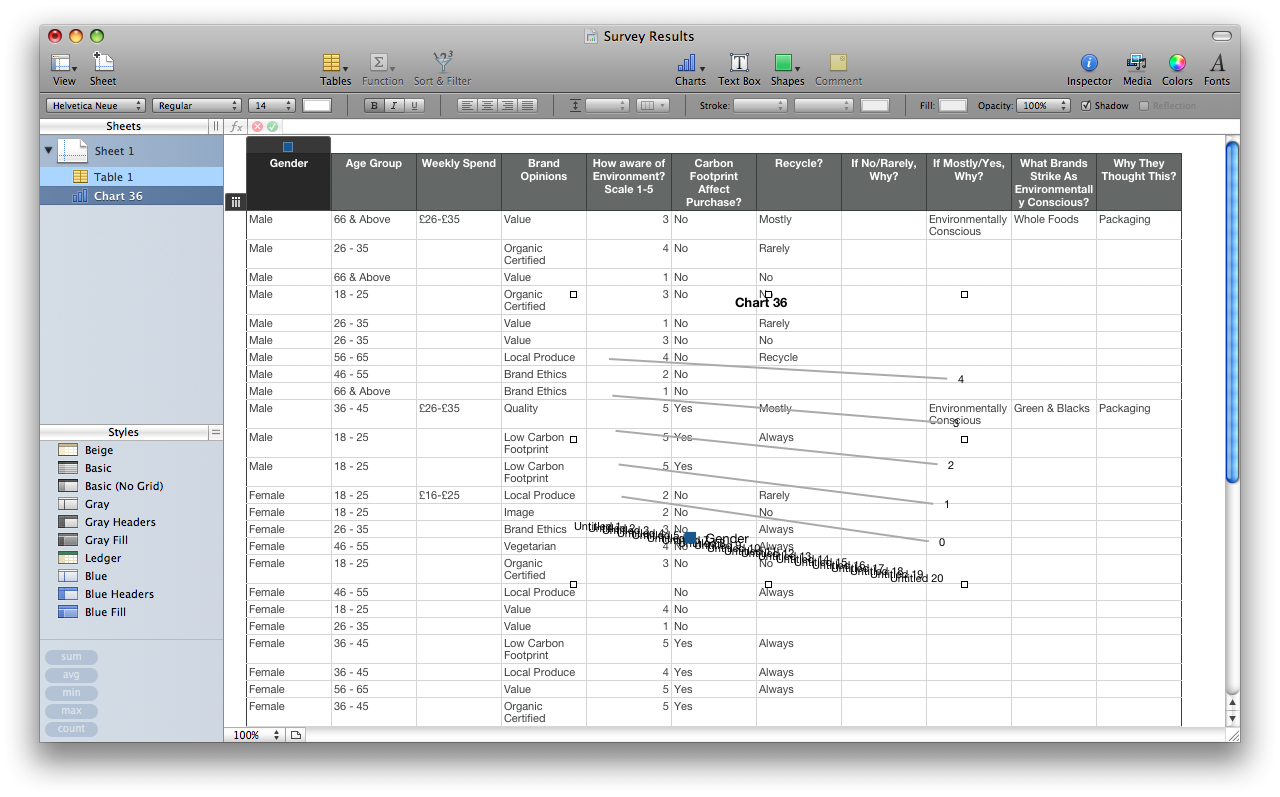Click the Sort & Filter icon
Screen dimensions: 1280x797
coord(442,69)
